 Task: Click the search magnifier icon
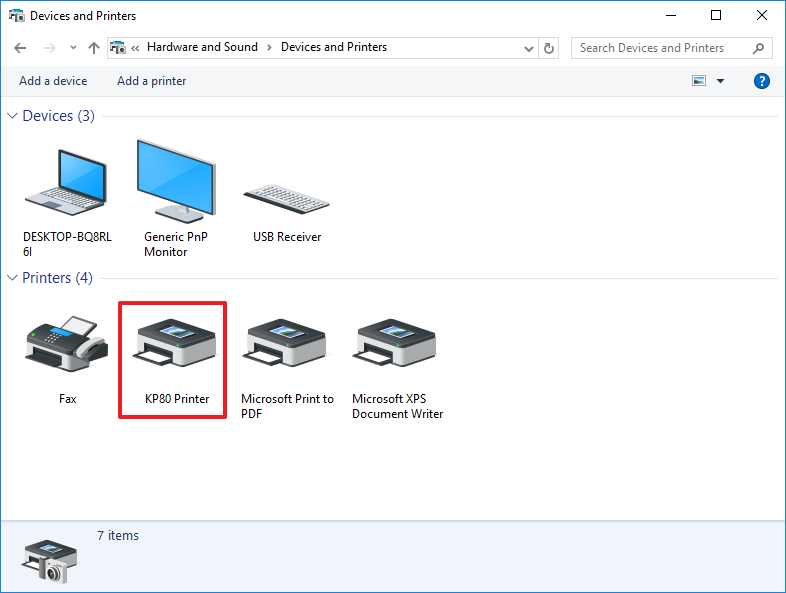pyautogui.click(x=758, y=48)
